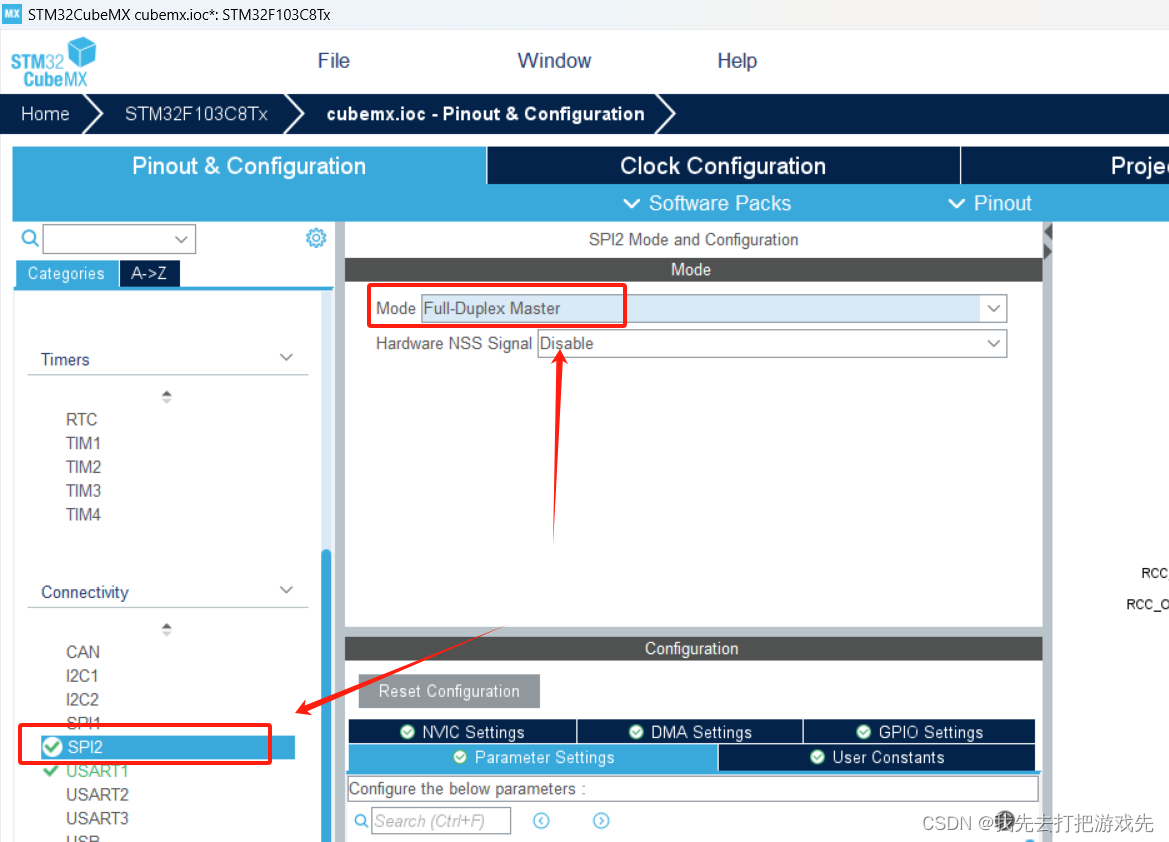1169x842 pixels.
Task: Switch to Pinout & Configuration tab
Action: point(249,166)
